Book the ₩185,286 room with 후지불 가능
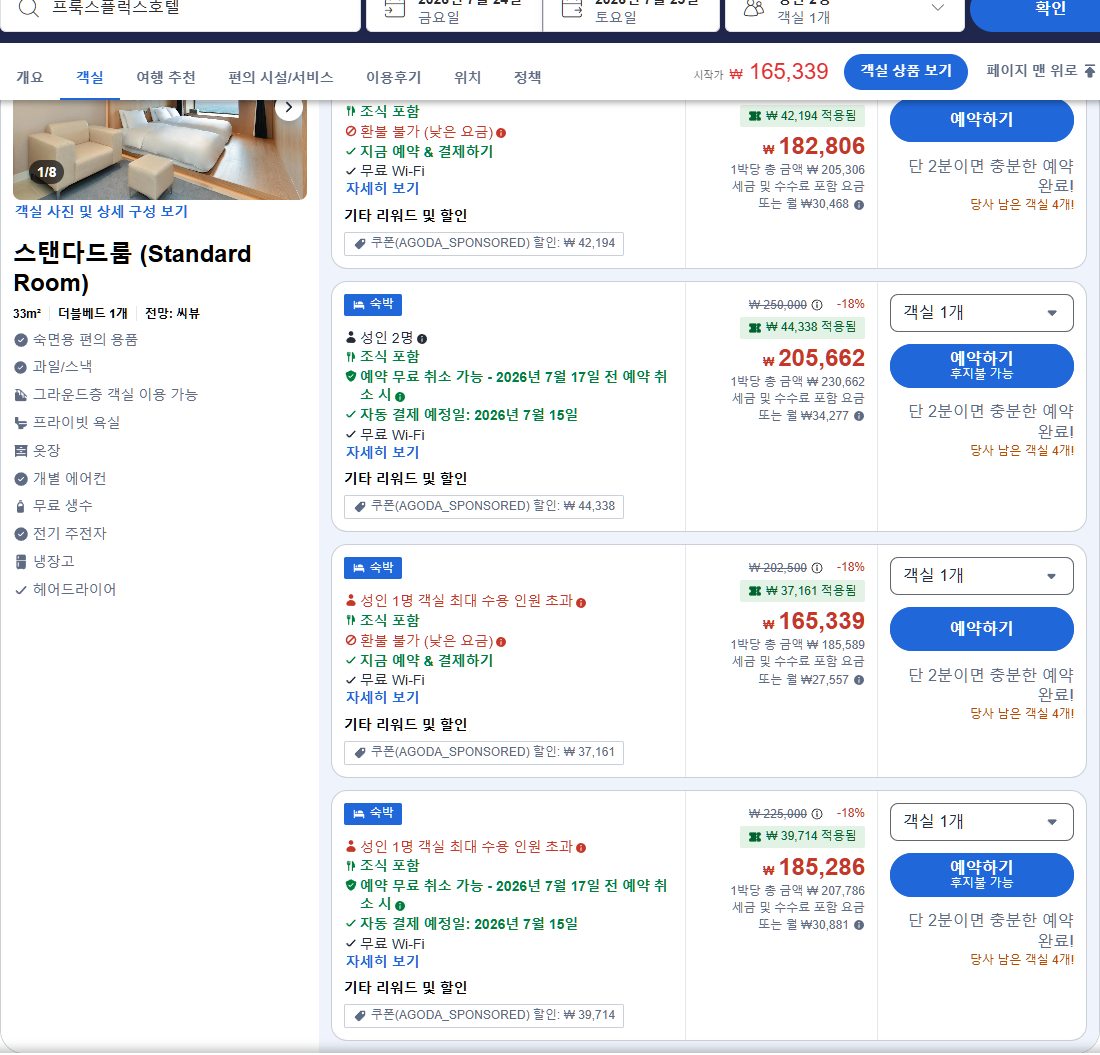The height and width of the screenshot is (1055, 1100). pos(981,875)
